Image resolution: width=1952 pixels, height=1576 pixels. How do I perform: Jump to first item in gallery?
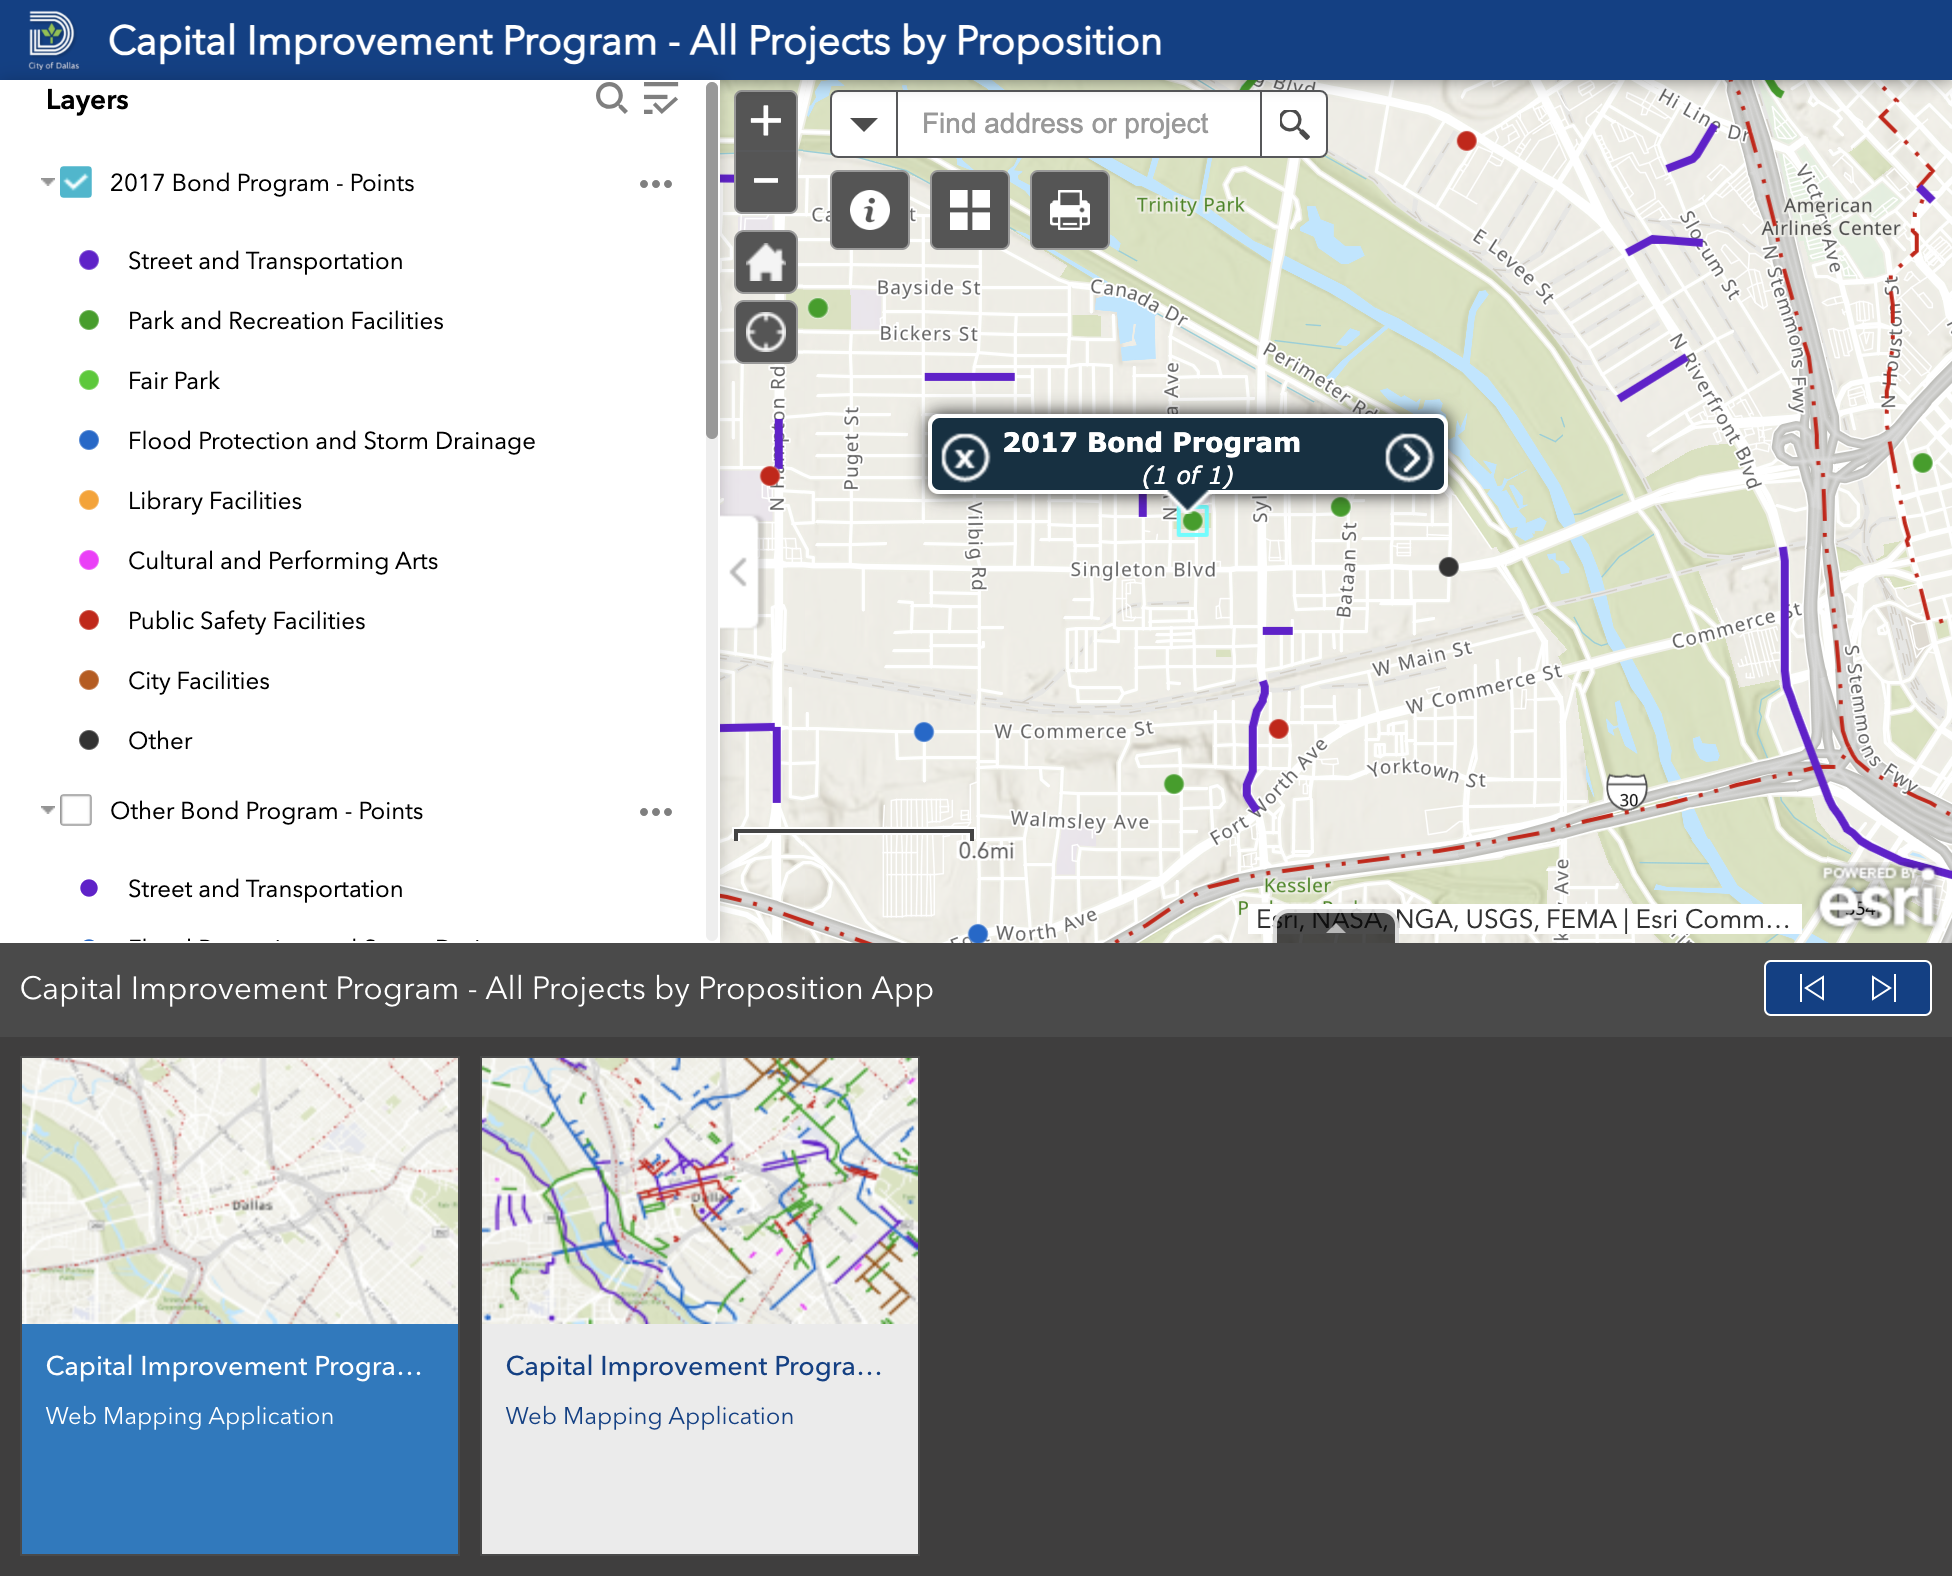tap(1811, 988)
